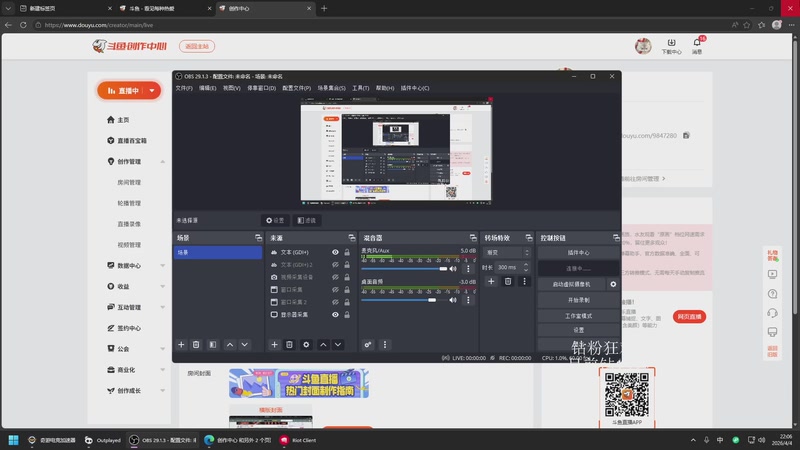
Task: Expand the 数据中心 sidebar section
Action: click(163, 266)
